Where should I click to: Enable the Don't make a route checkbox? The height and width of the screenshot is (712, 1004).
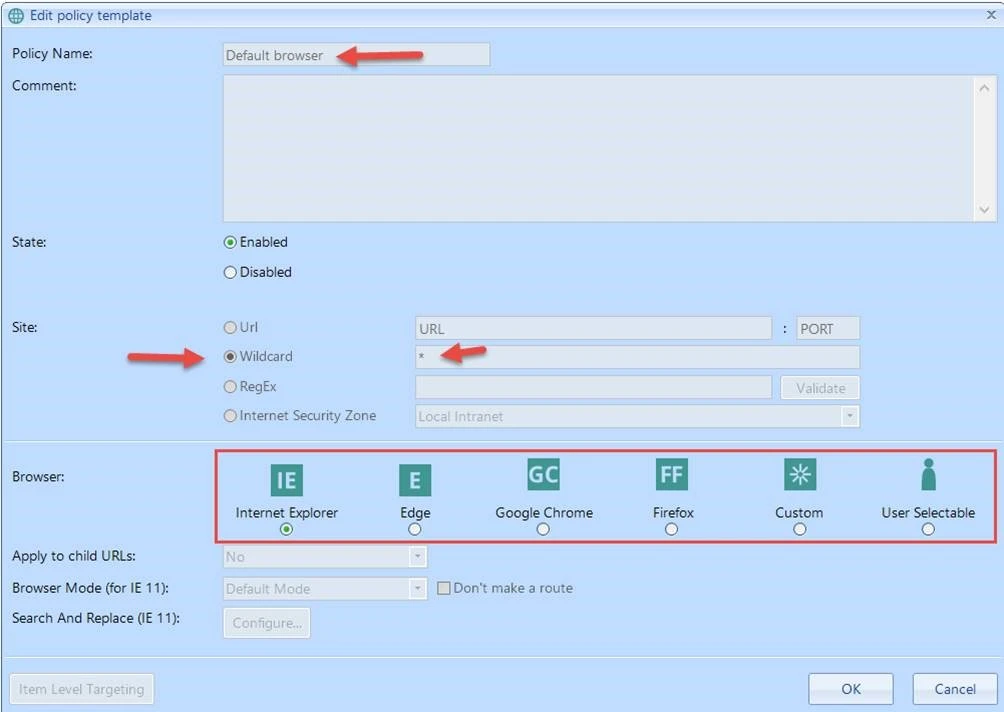[445, 588]
